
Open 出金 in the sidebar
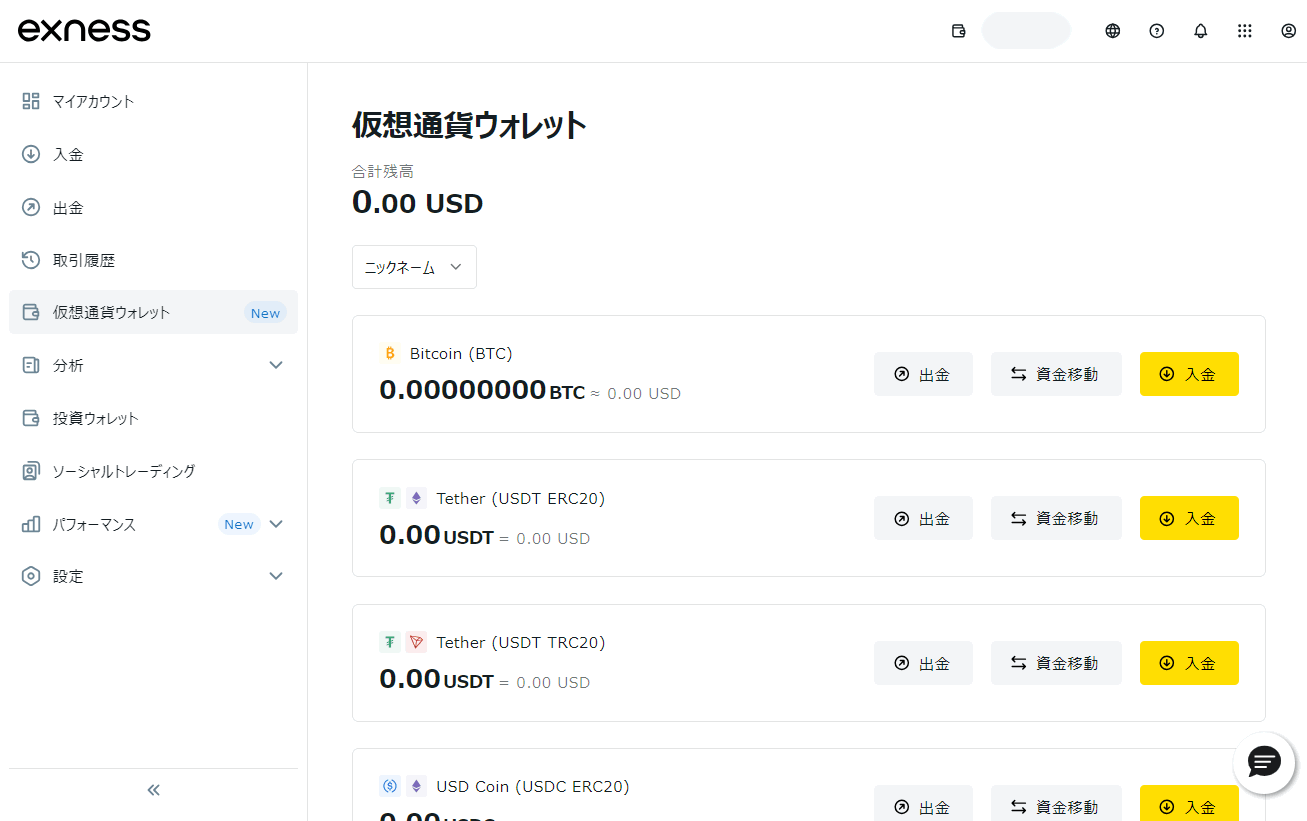153,207
